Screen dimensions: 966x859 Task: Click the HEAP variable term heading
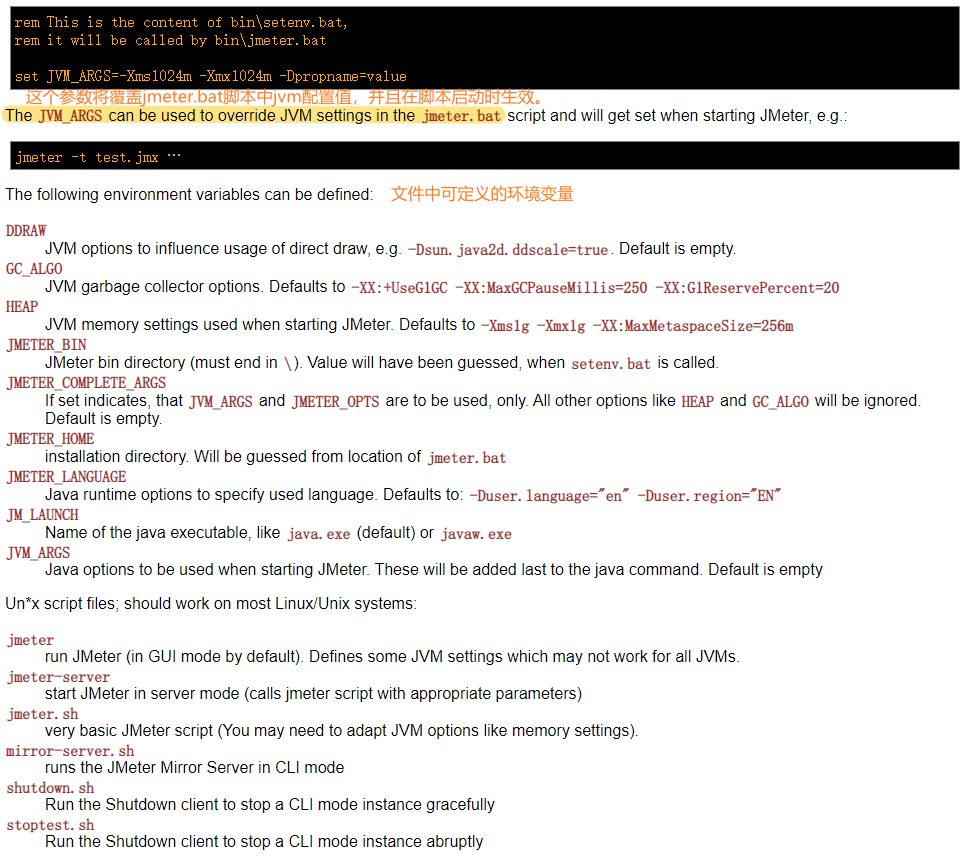pyautogui.click(x=22, y=307)
